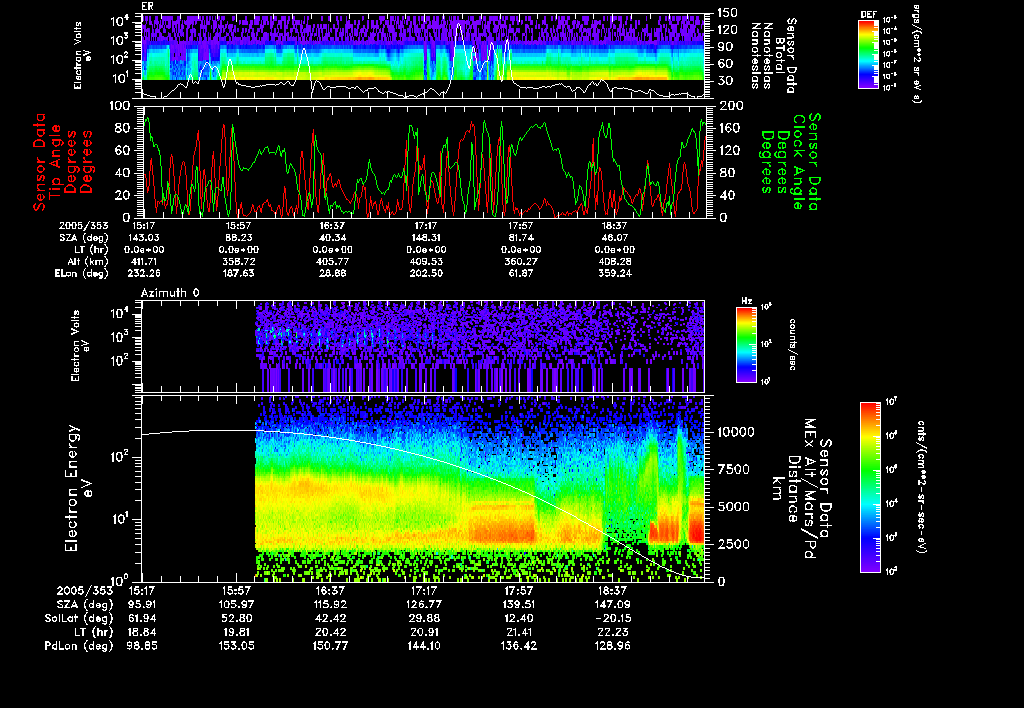Click the SolLat value '52.80'

236,618
